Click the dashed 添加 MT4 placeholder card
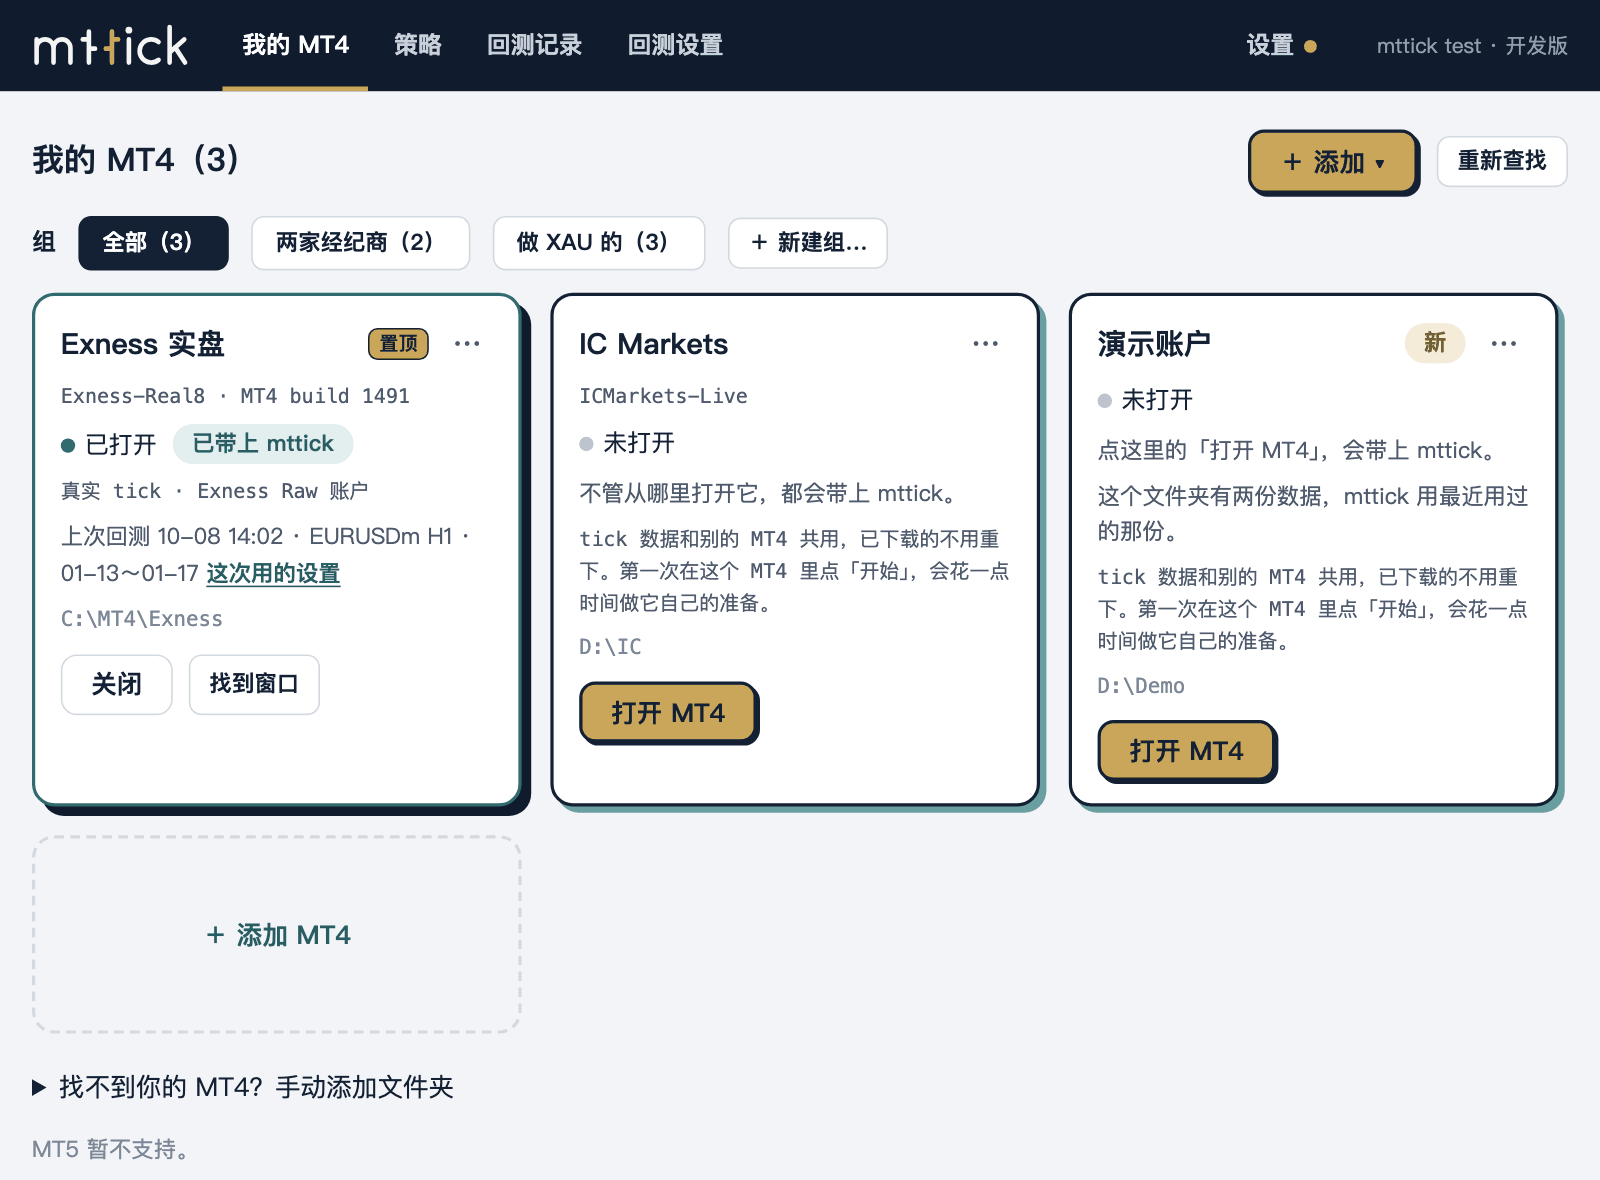 pos(277,935)
